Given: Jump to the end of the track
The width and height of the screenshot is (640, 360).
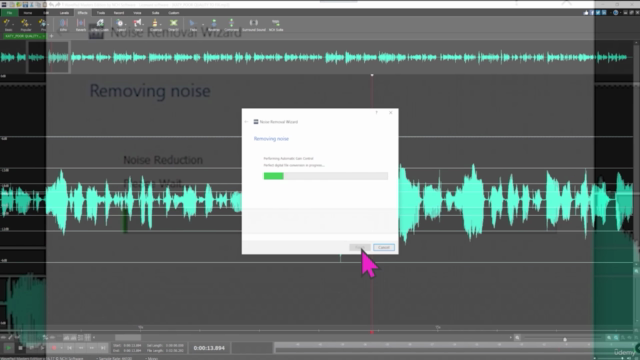Looking at the screenshot, I should click(x=103, y=348).
